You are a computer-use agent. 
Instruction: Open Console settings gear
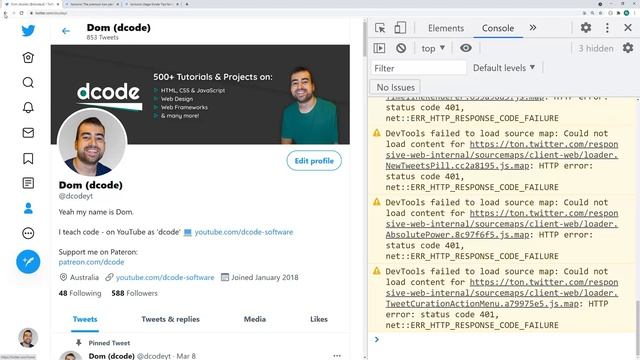[628, 48]
